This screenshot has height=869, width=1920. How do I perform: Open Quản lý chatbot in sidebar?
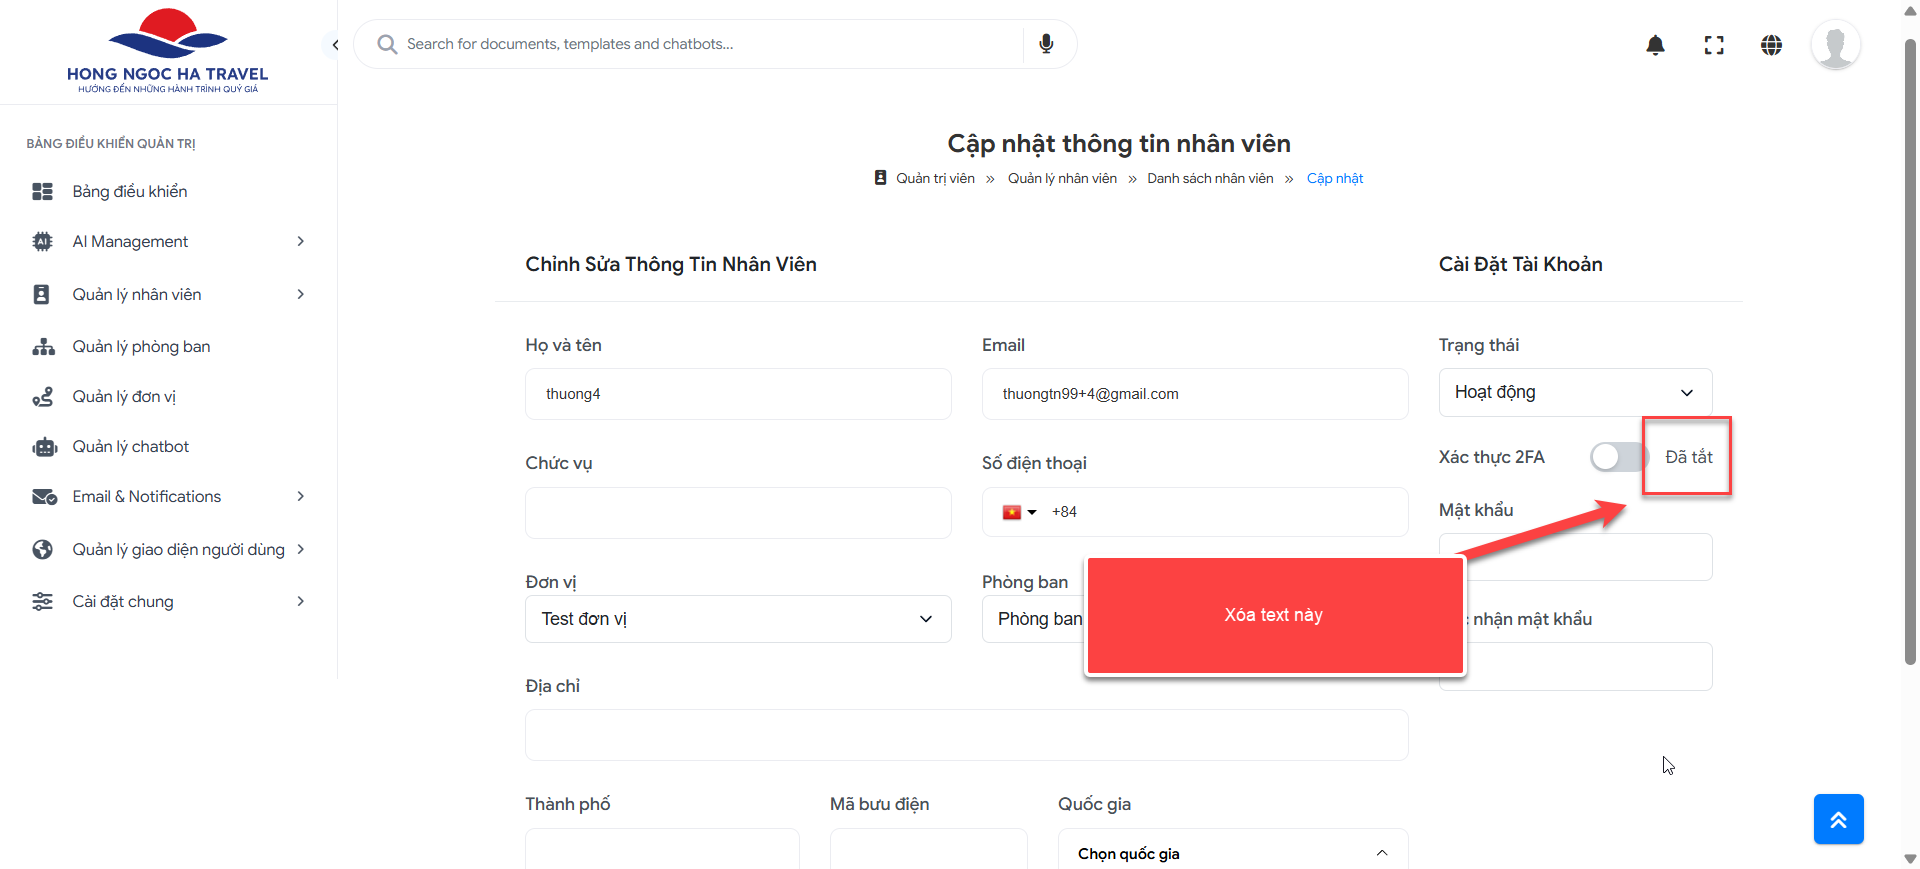click(x=131, y=447)
